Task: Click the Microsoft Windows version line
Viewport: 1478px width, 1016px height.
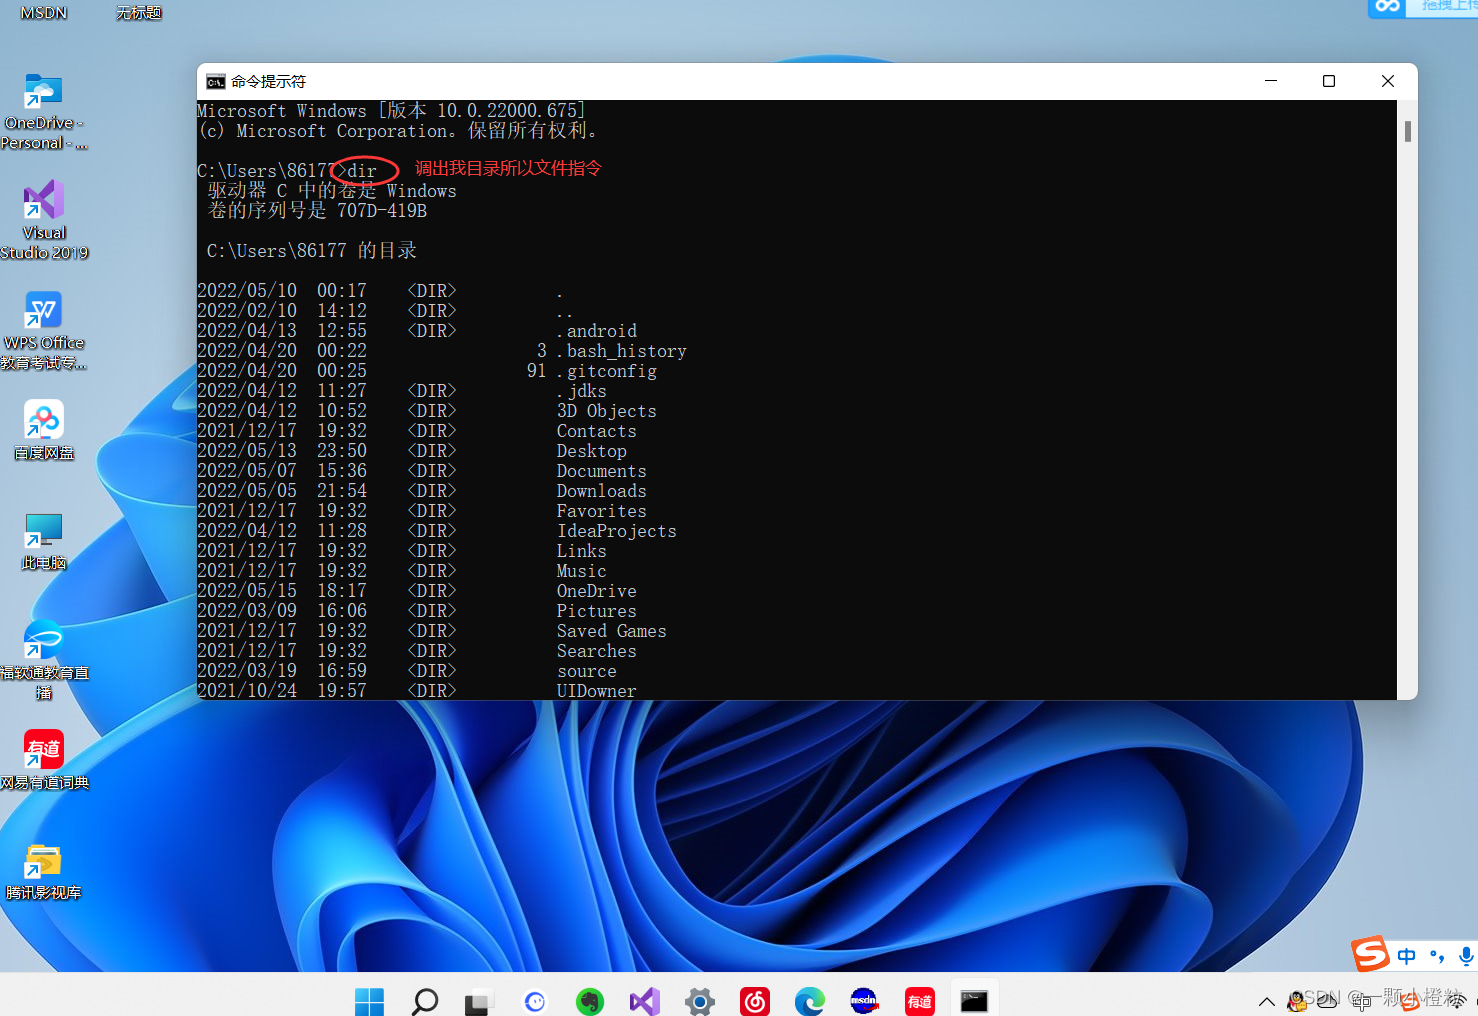Action: (392, 111)
